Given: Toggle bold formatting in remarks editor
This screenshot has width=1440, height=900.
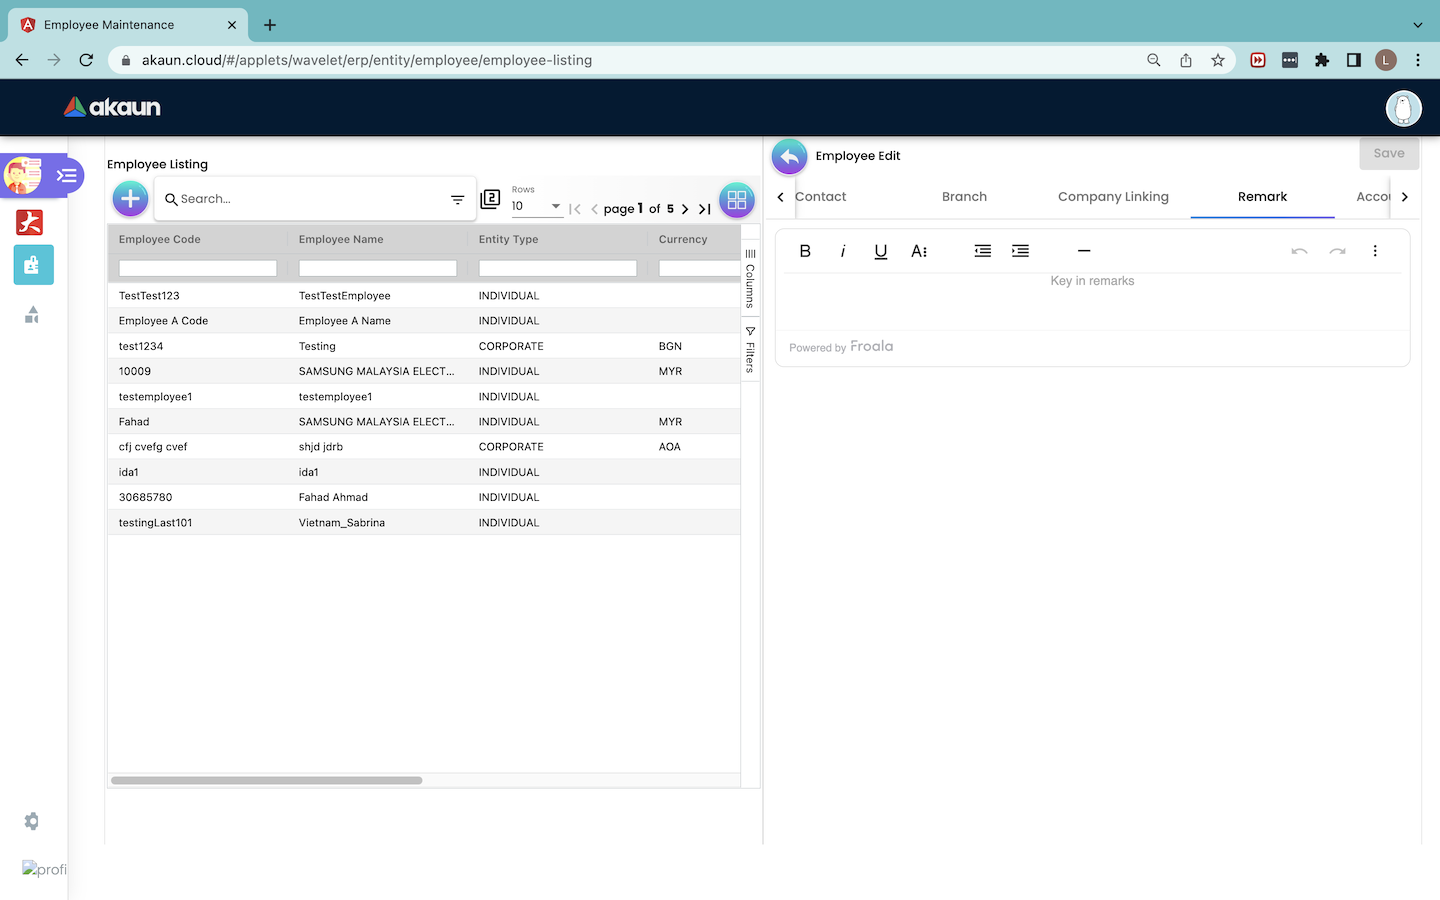Looking at the screenshot, I should [805, 251].
